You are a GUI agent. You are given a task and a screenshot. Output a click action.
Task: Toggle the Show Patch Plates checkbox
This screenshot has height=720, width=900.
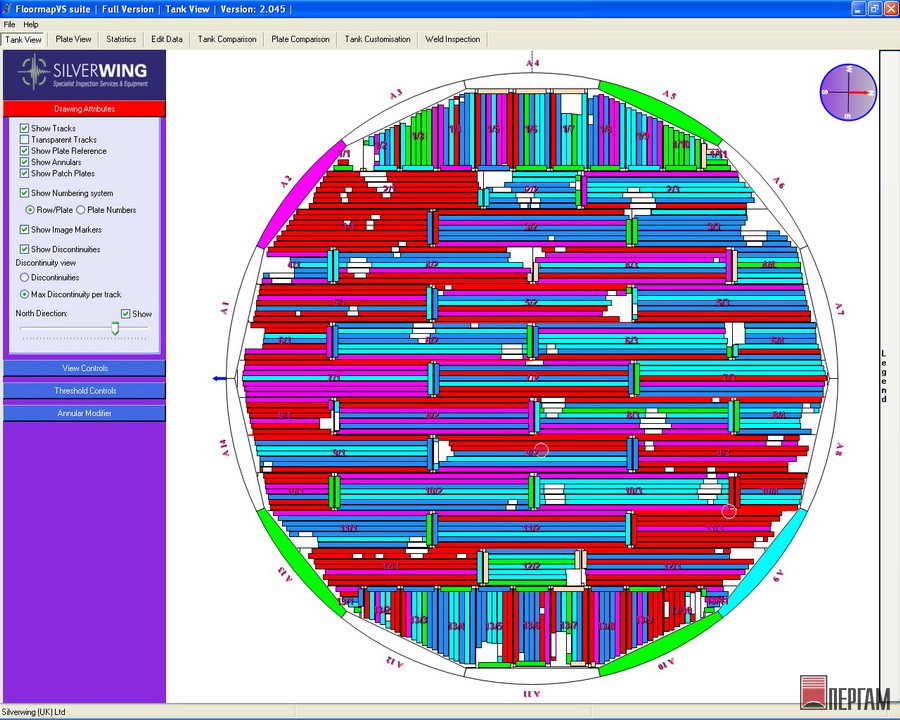(24, 173)
